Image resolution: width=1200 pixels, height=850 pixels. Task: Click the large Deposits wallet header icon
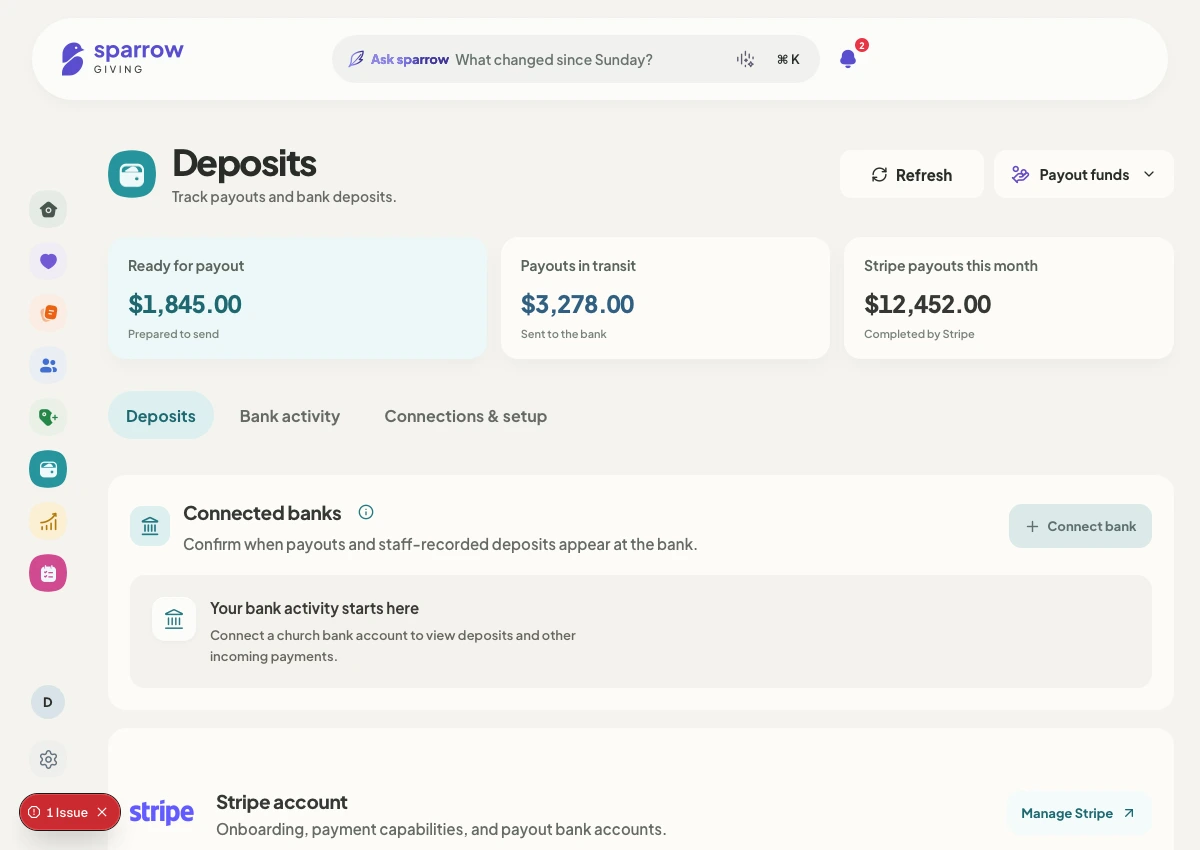(132, 174)
